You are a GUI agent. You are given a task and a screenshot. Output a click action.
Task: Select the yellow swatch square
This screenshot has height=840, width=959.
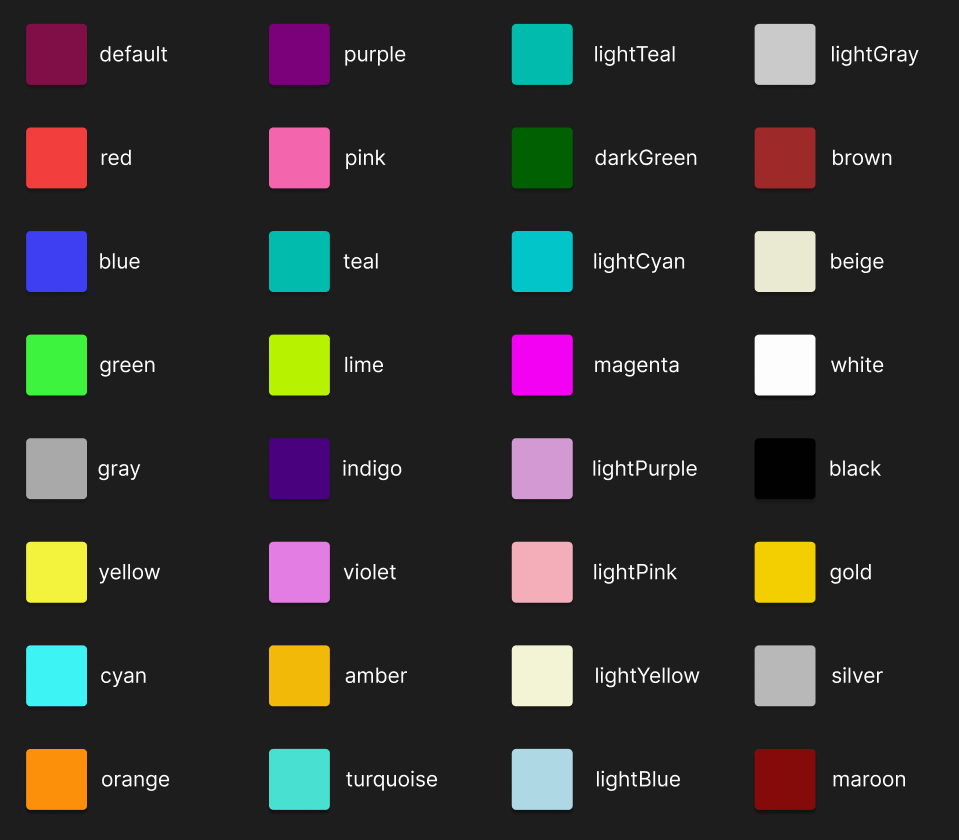tap(56, 572)
